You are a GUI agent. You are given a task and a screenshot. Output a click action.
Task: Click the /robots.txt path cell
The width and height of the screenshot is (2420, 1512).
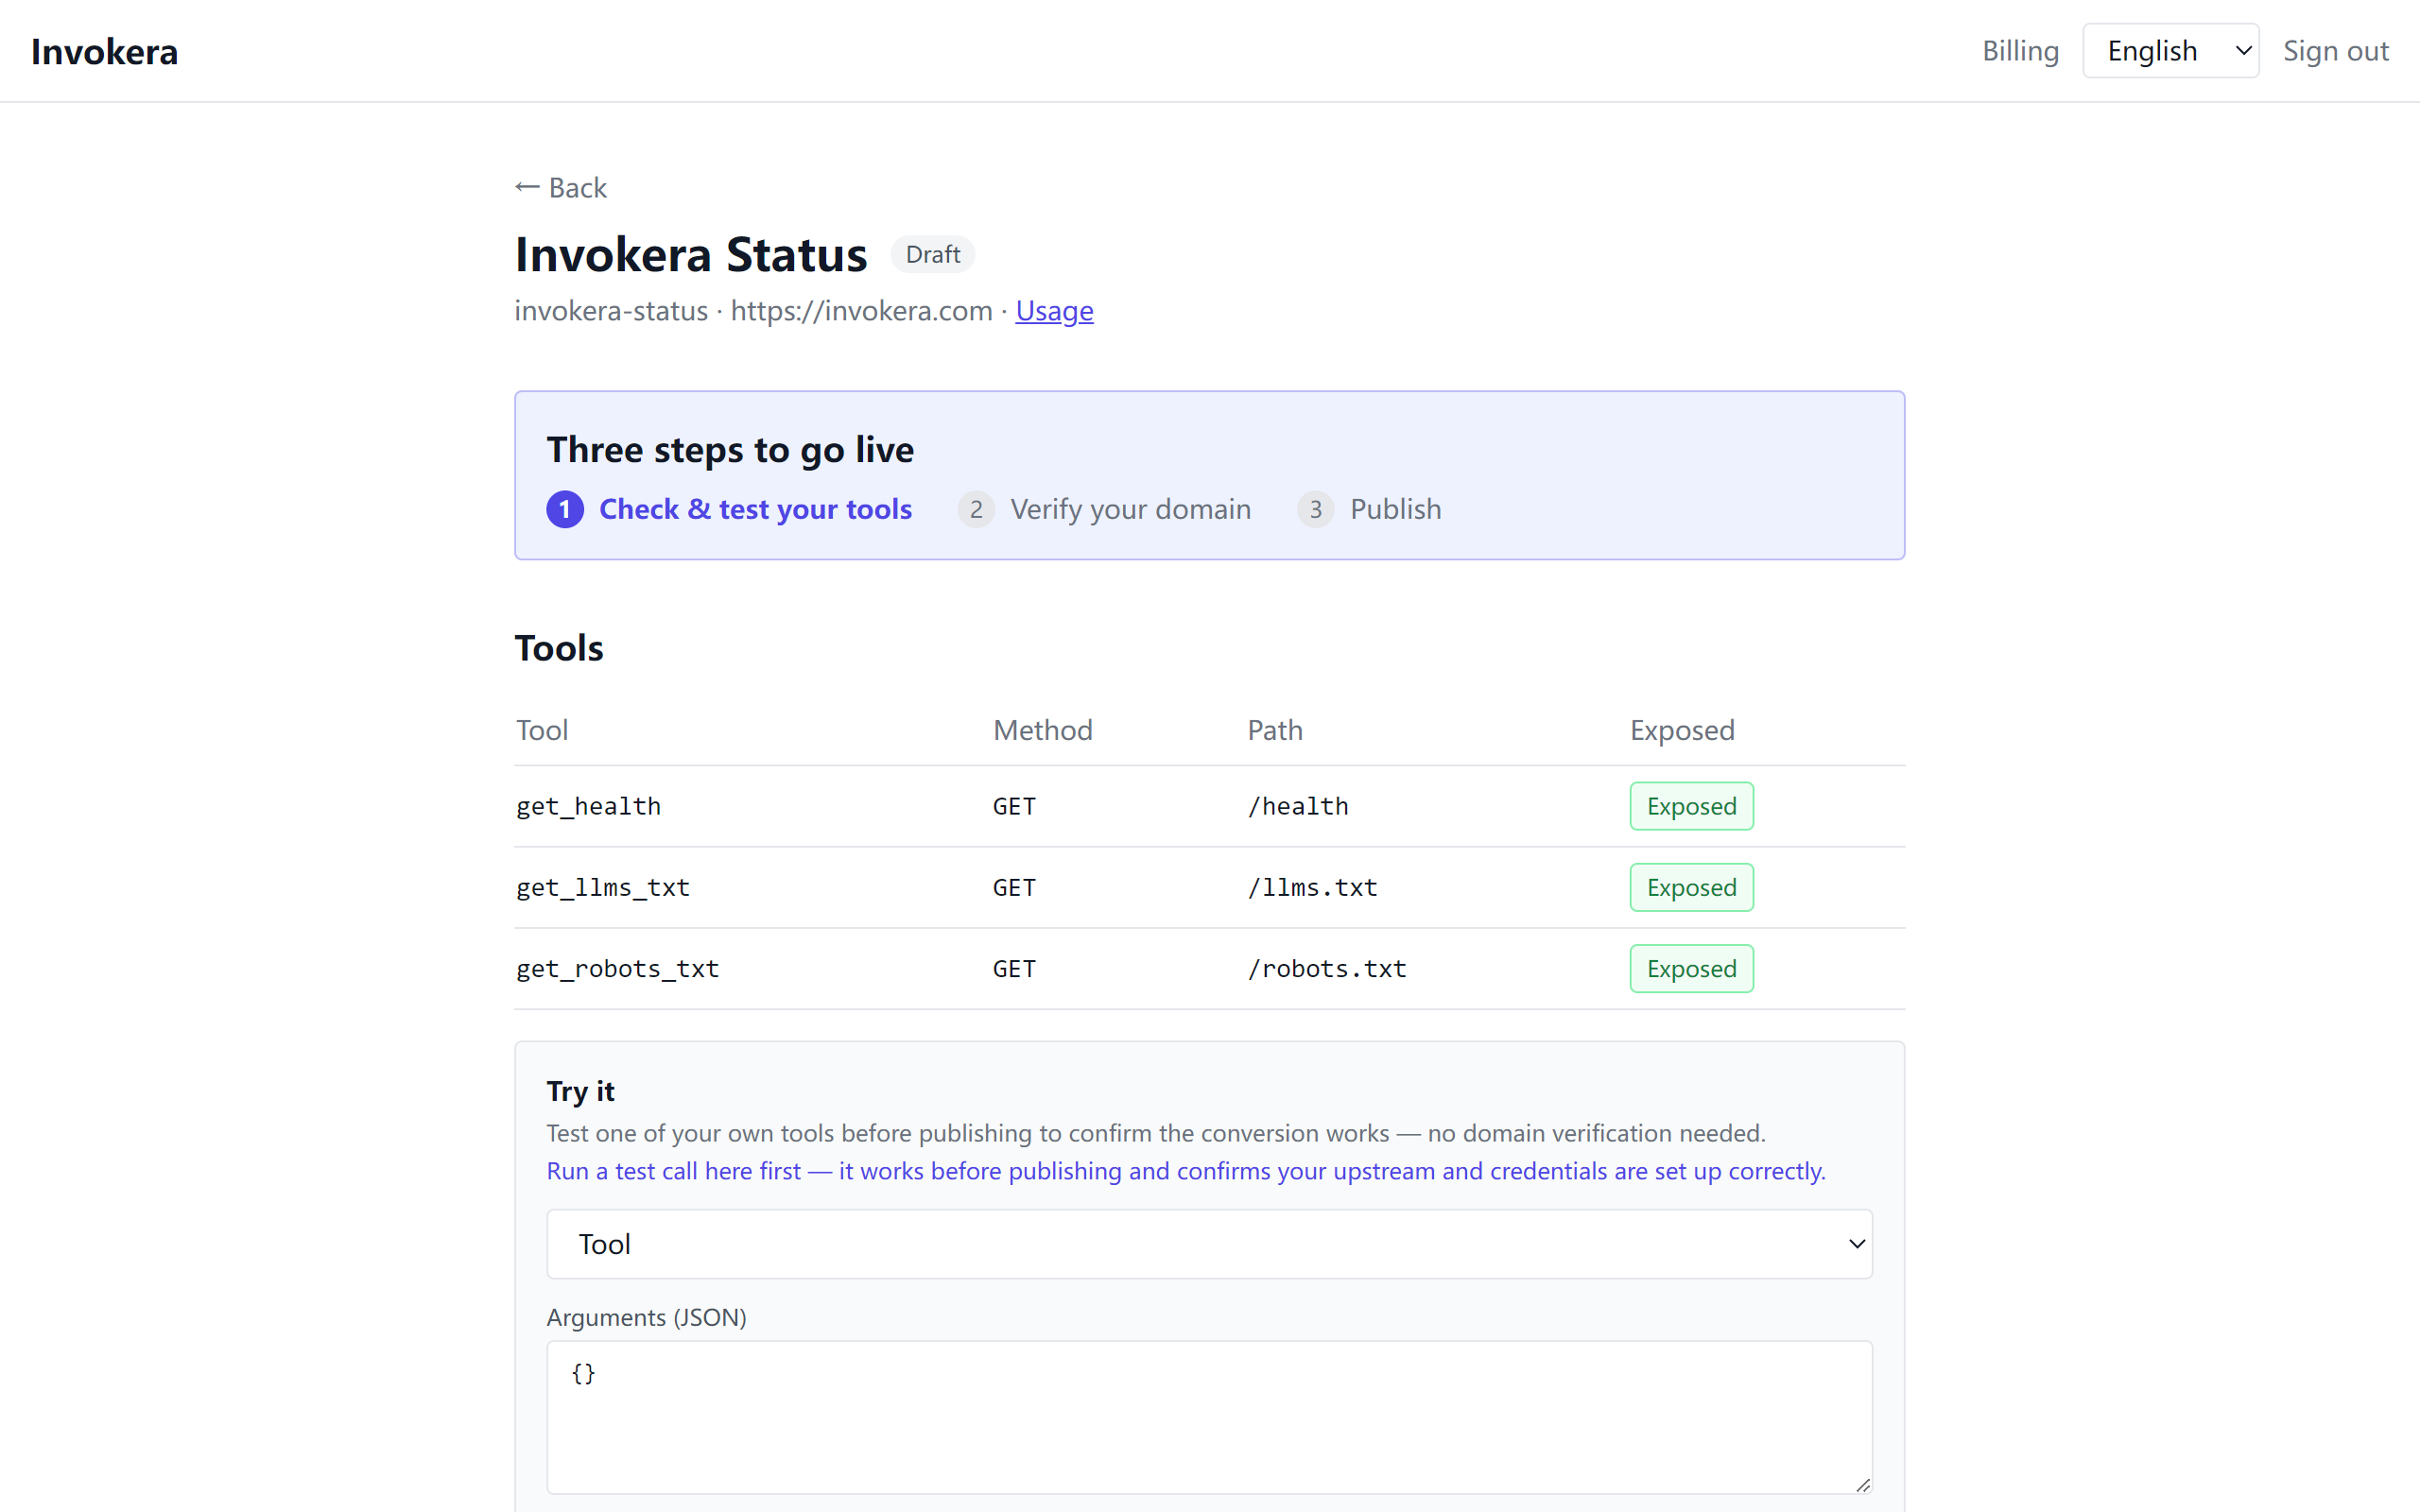(1326, 968)
